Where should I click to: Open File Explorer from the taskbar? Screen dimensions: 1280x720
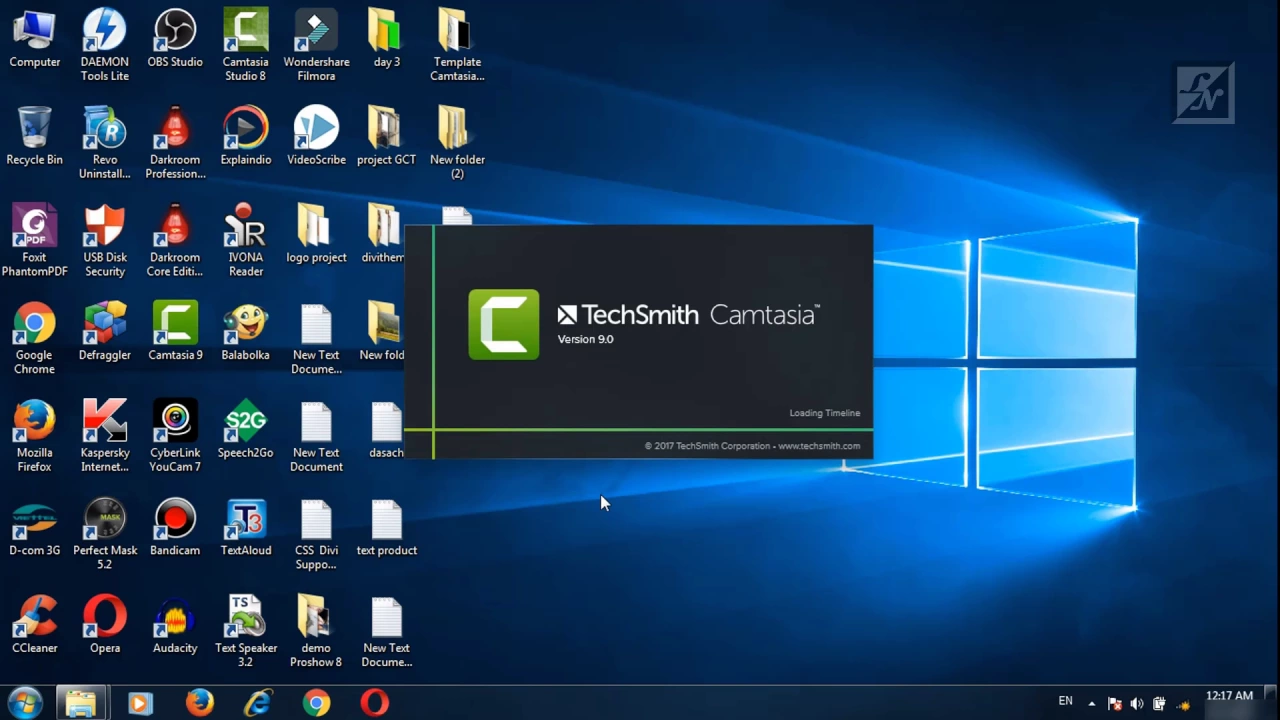81,703
